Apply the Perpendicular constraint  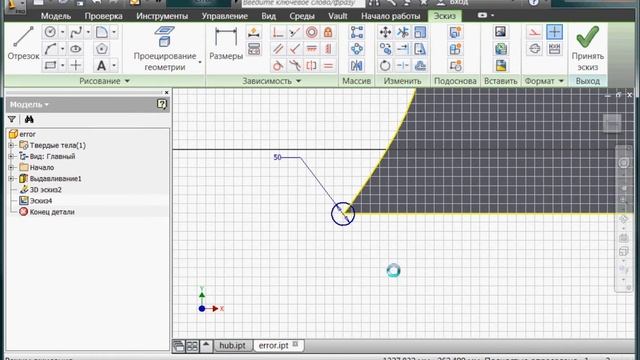pyautogui.click(x=295, y=49)
